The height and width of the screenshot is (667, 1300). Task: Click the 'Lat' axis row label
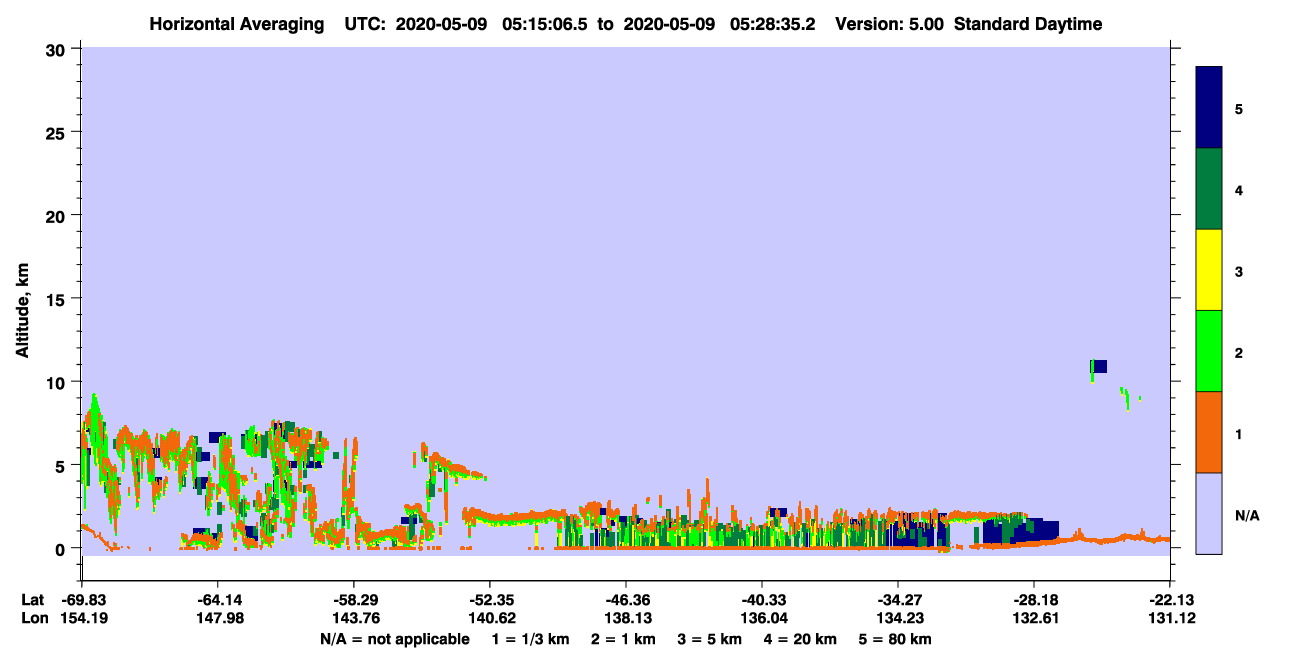(33, 599)
